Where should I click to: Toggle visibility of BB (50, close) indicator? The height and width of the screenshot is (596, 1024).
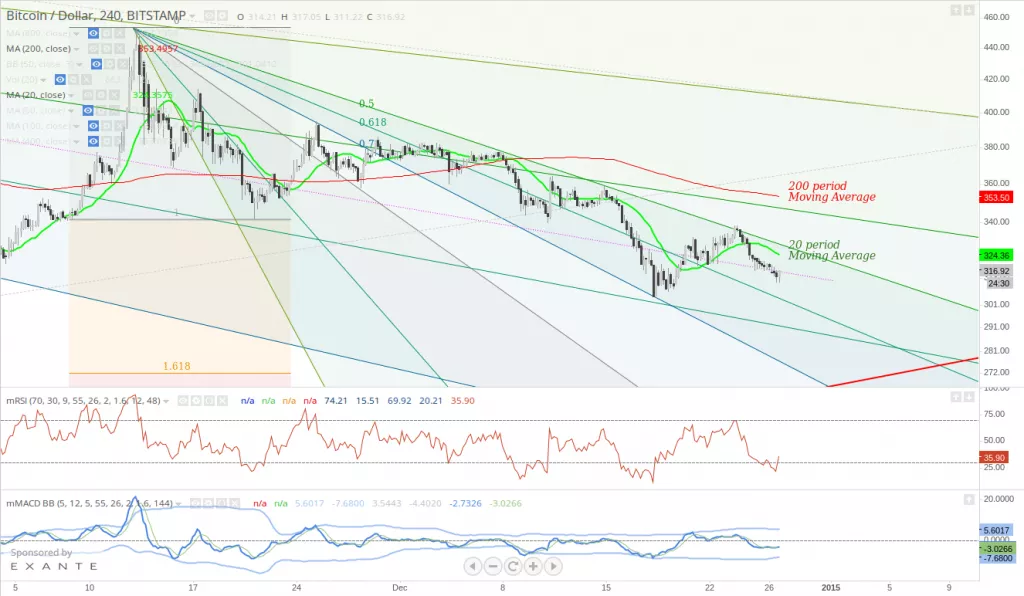(x=97, y=63)
